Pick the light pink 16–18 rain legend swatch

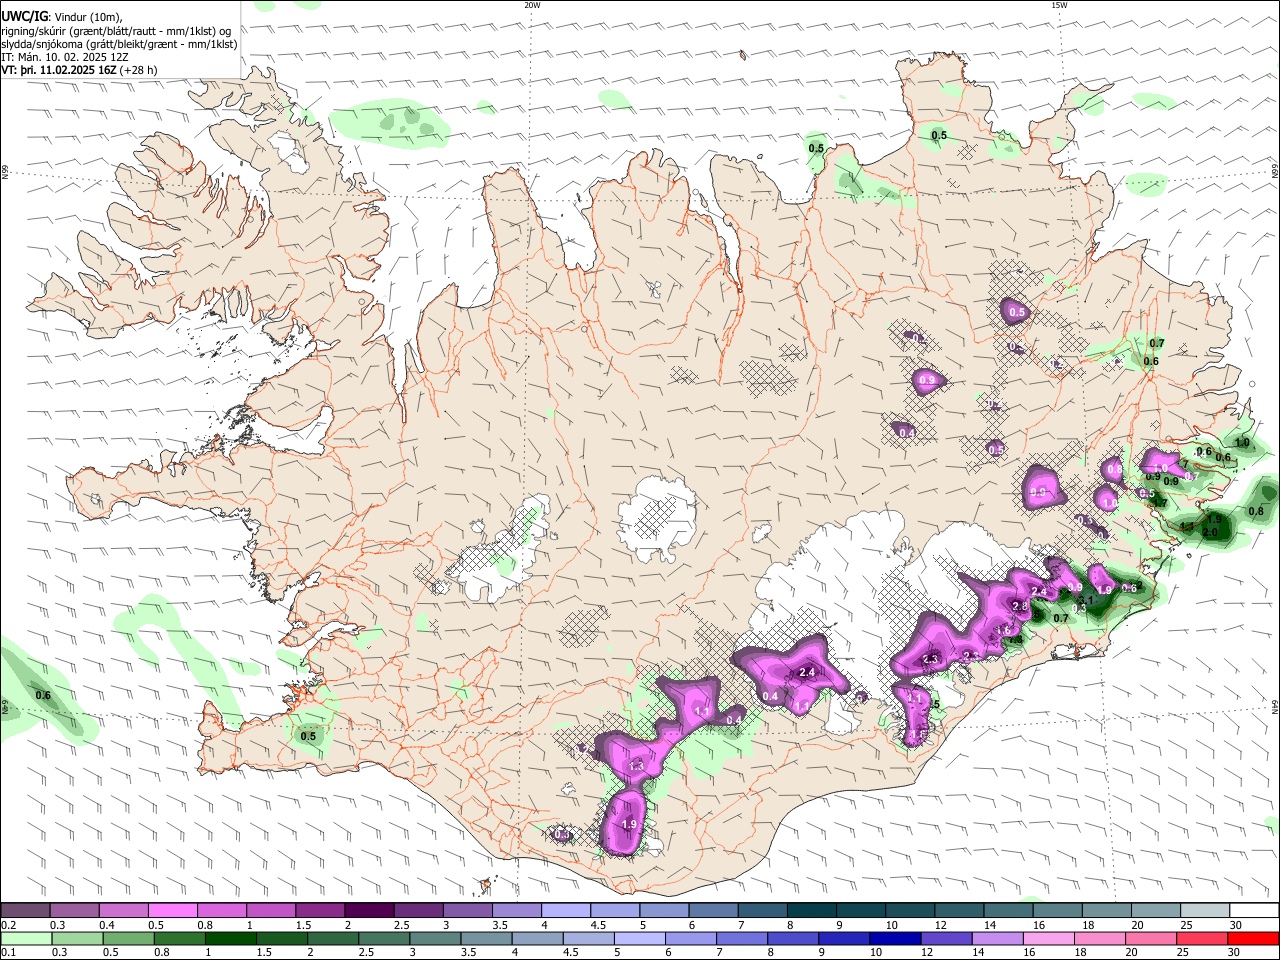click(x=1048, y=938)
